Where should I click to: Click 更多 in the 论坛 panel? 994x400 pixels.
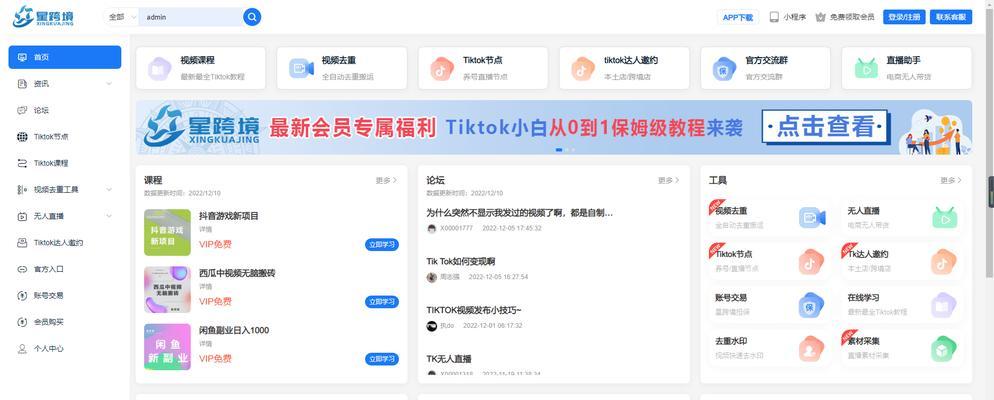tap(668, 181)
